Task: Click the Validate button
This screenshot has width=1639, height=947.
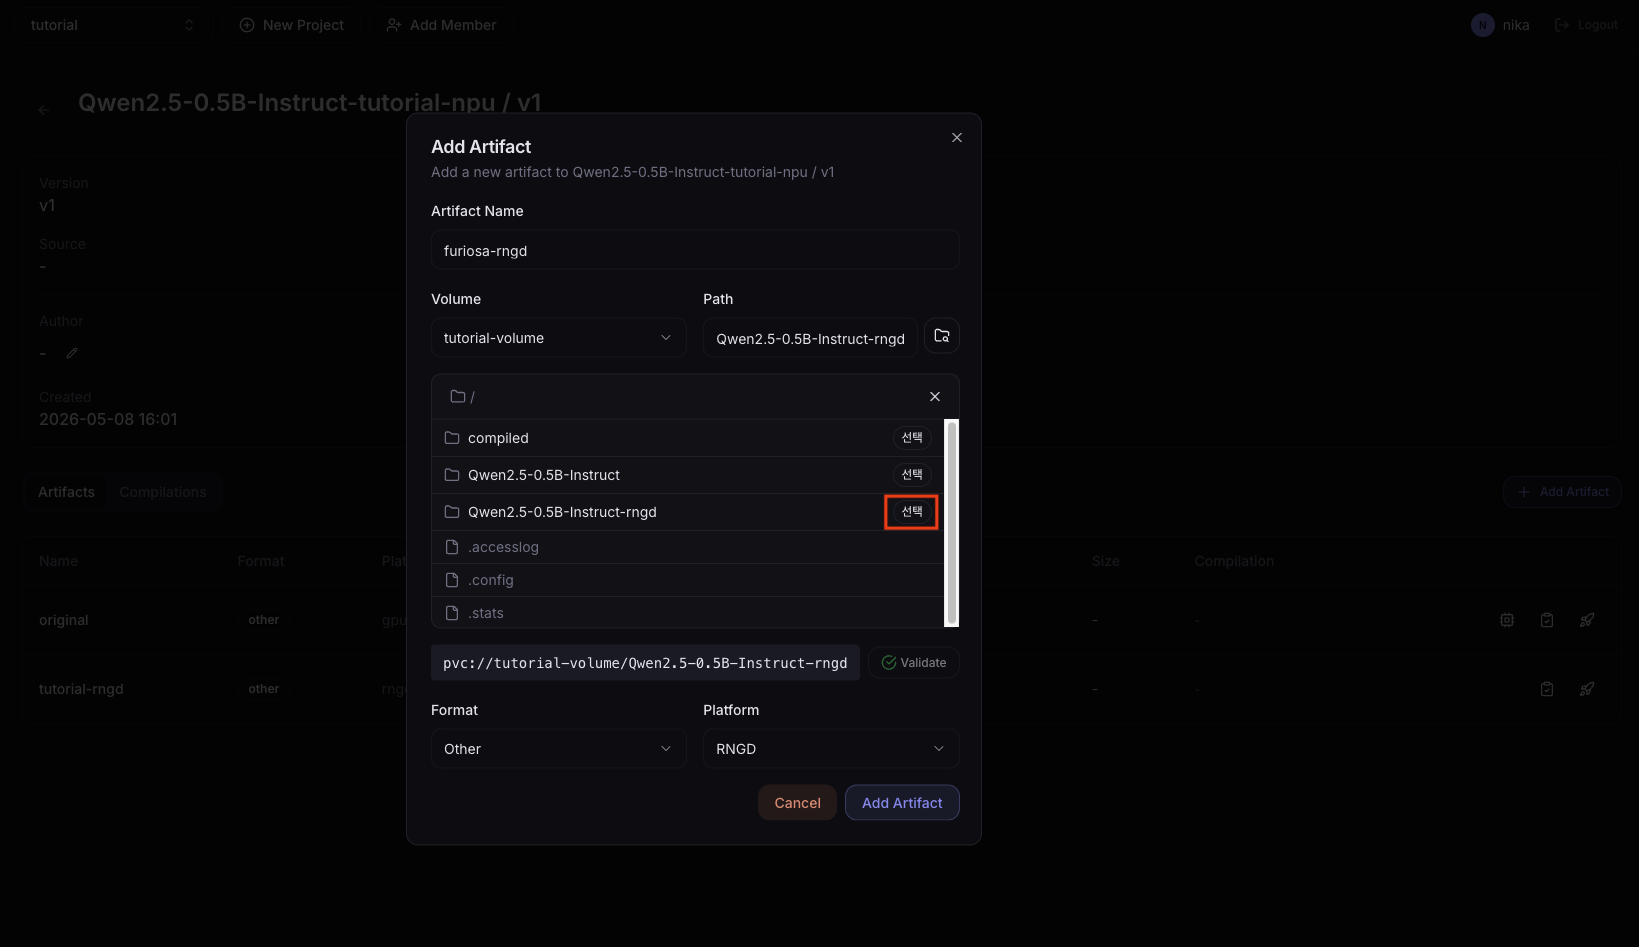Action: (914, 663)
